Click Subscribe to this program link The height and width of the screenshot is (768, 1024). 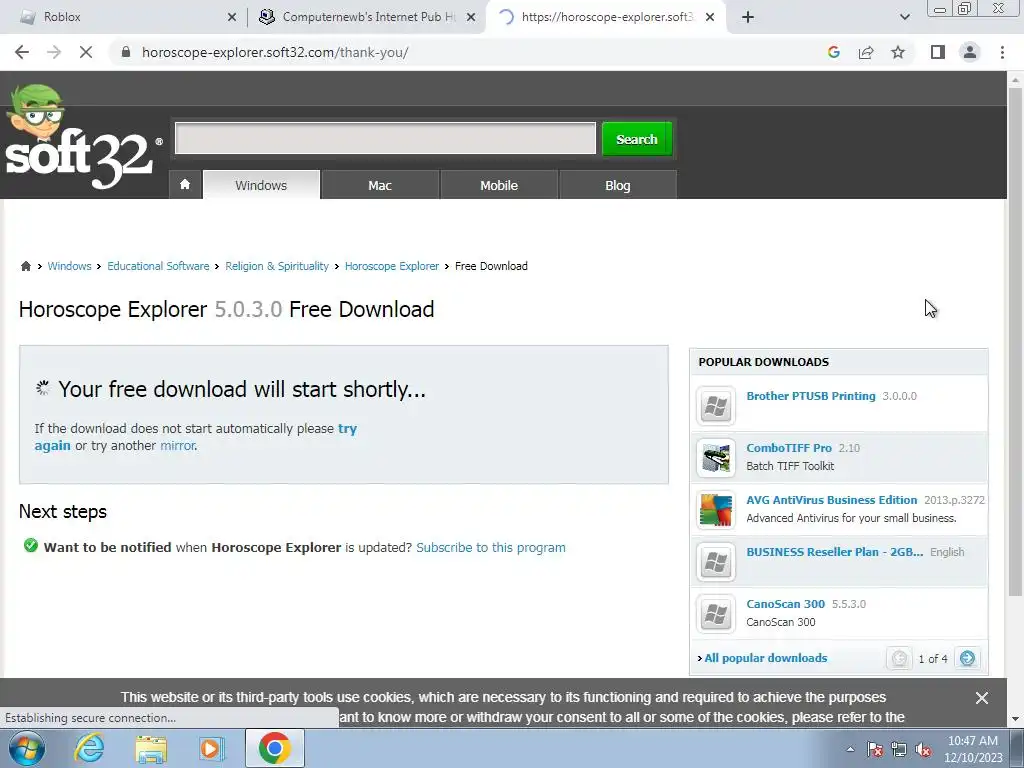point(491,547)
